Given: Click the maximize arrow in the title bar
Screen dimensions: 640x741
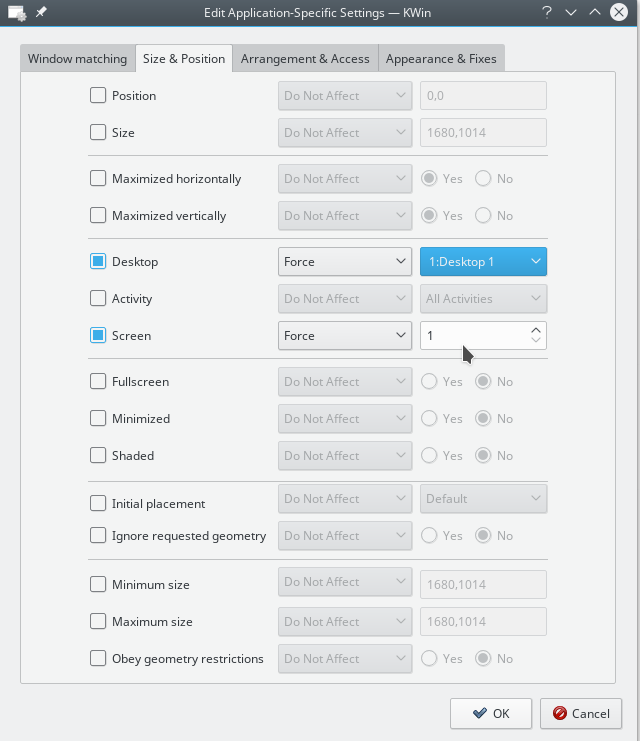Looking at the screenshot, I should point(595,13).
